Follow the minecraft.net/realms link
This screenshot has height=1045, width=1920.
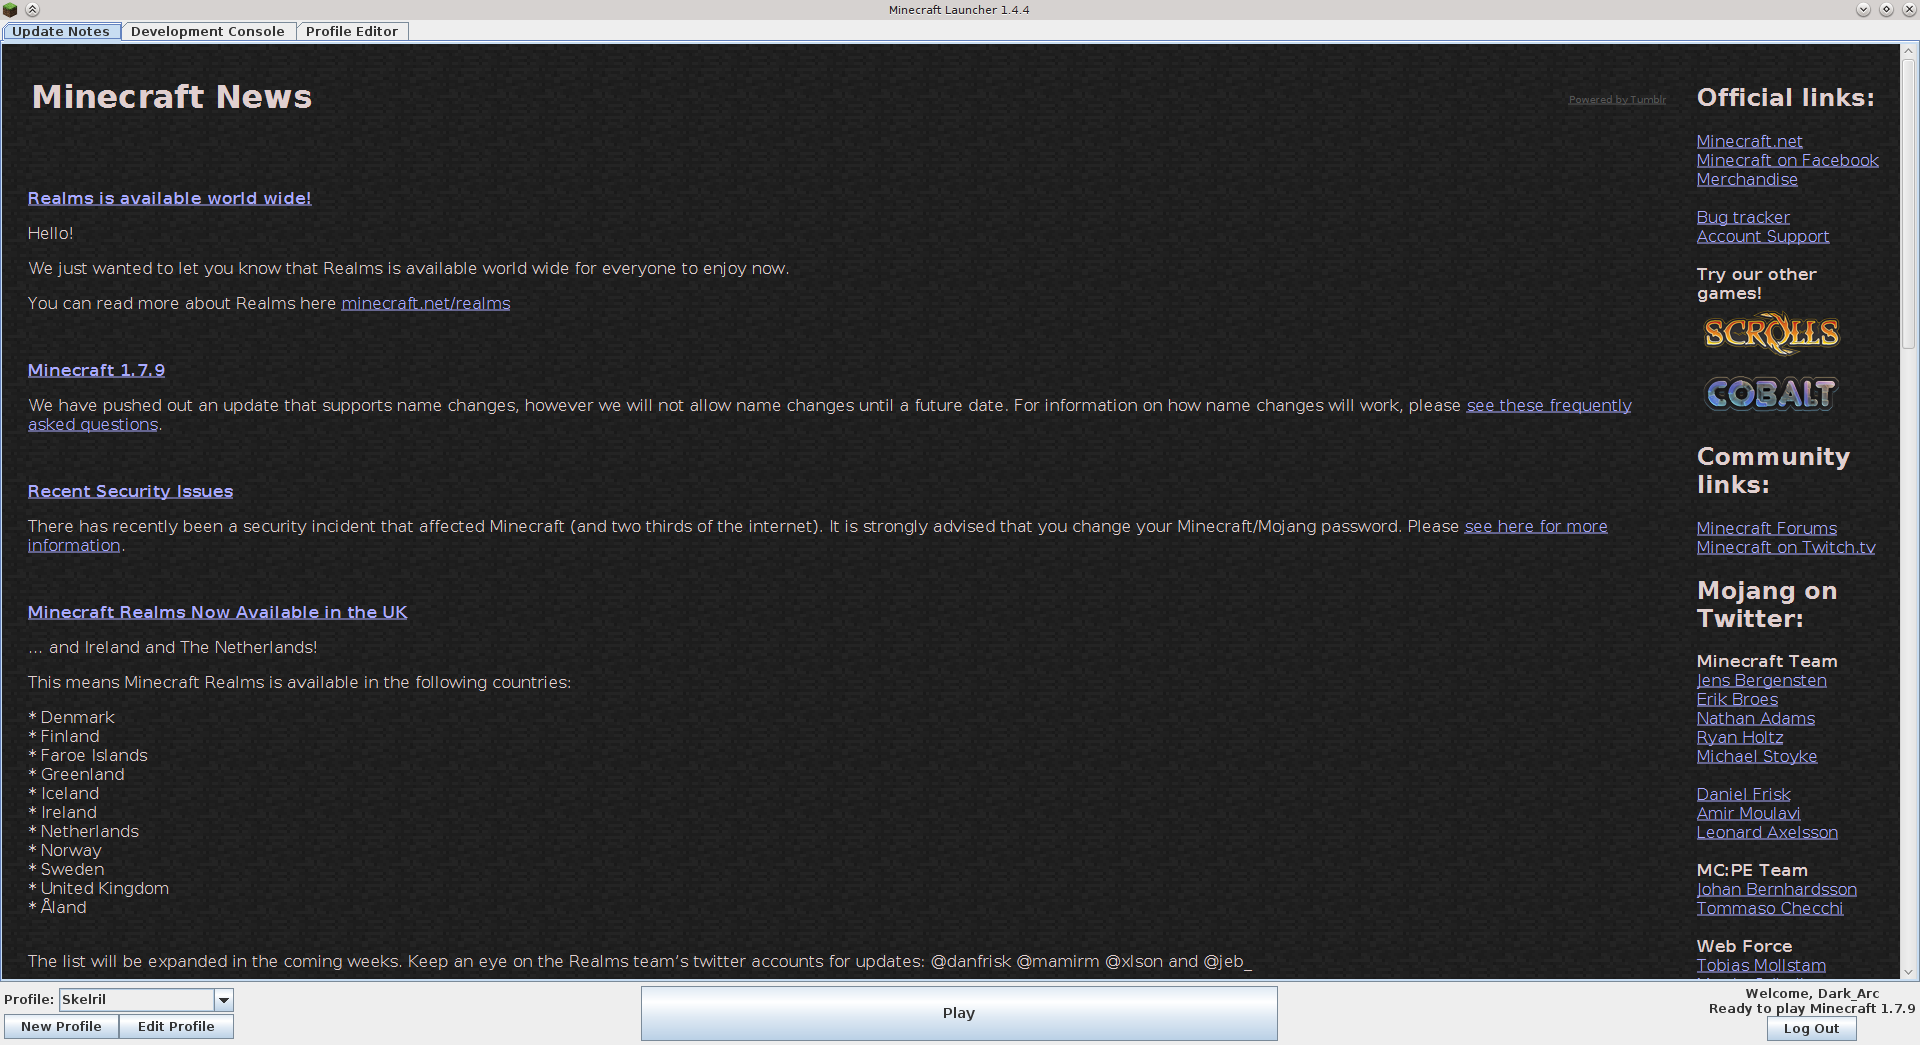coord(425,303)
